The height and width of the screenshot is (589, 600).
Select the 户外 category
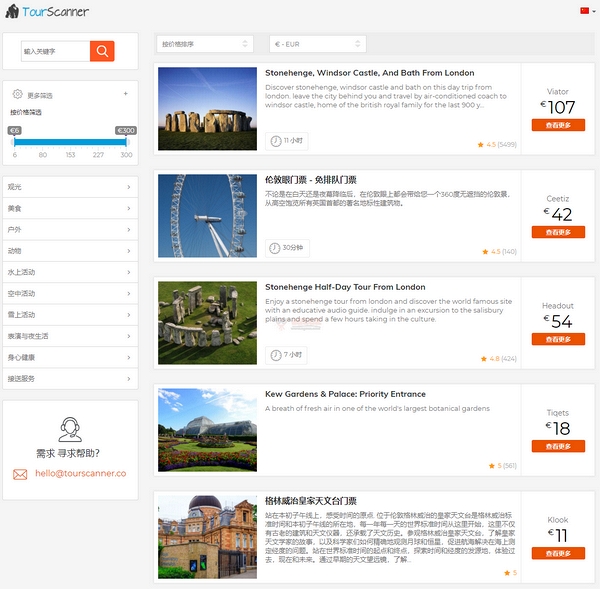(x=70, y=230)
